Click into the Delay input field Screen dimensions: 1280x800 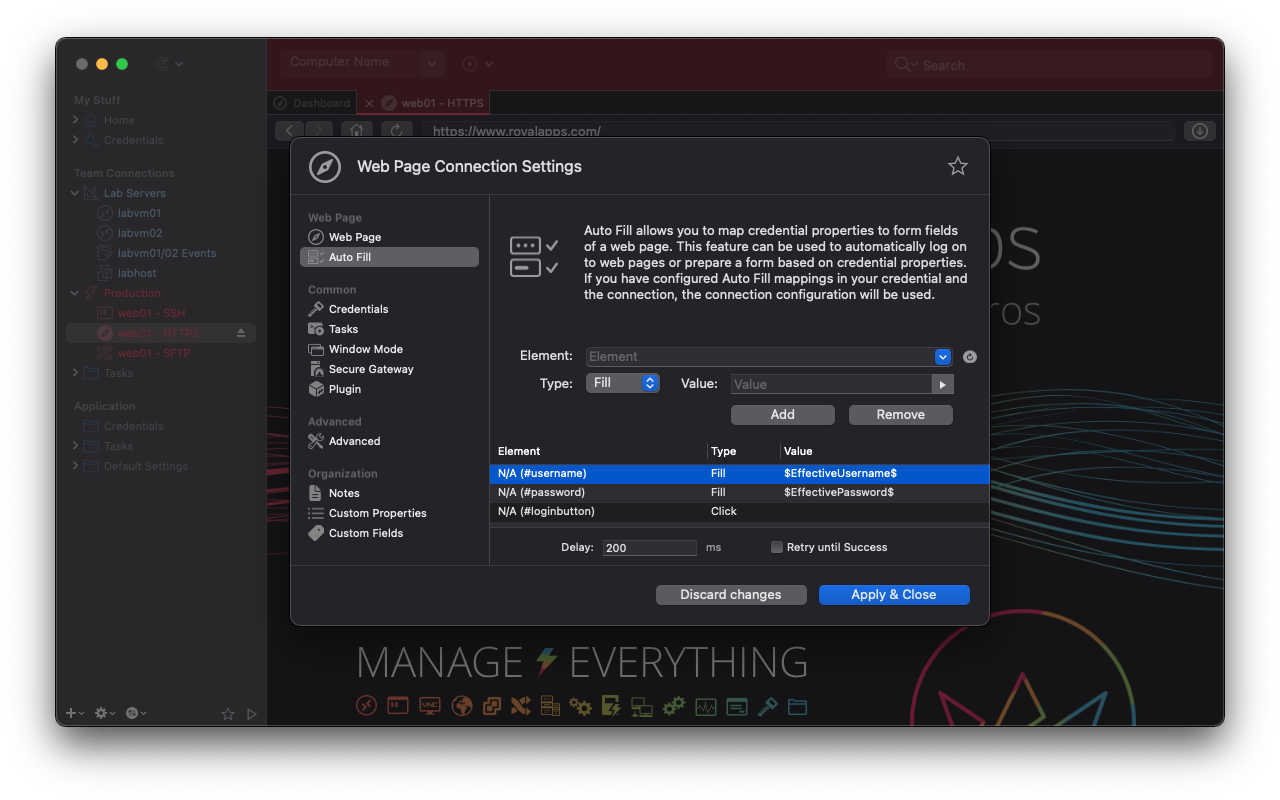tap(650, 548)
